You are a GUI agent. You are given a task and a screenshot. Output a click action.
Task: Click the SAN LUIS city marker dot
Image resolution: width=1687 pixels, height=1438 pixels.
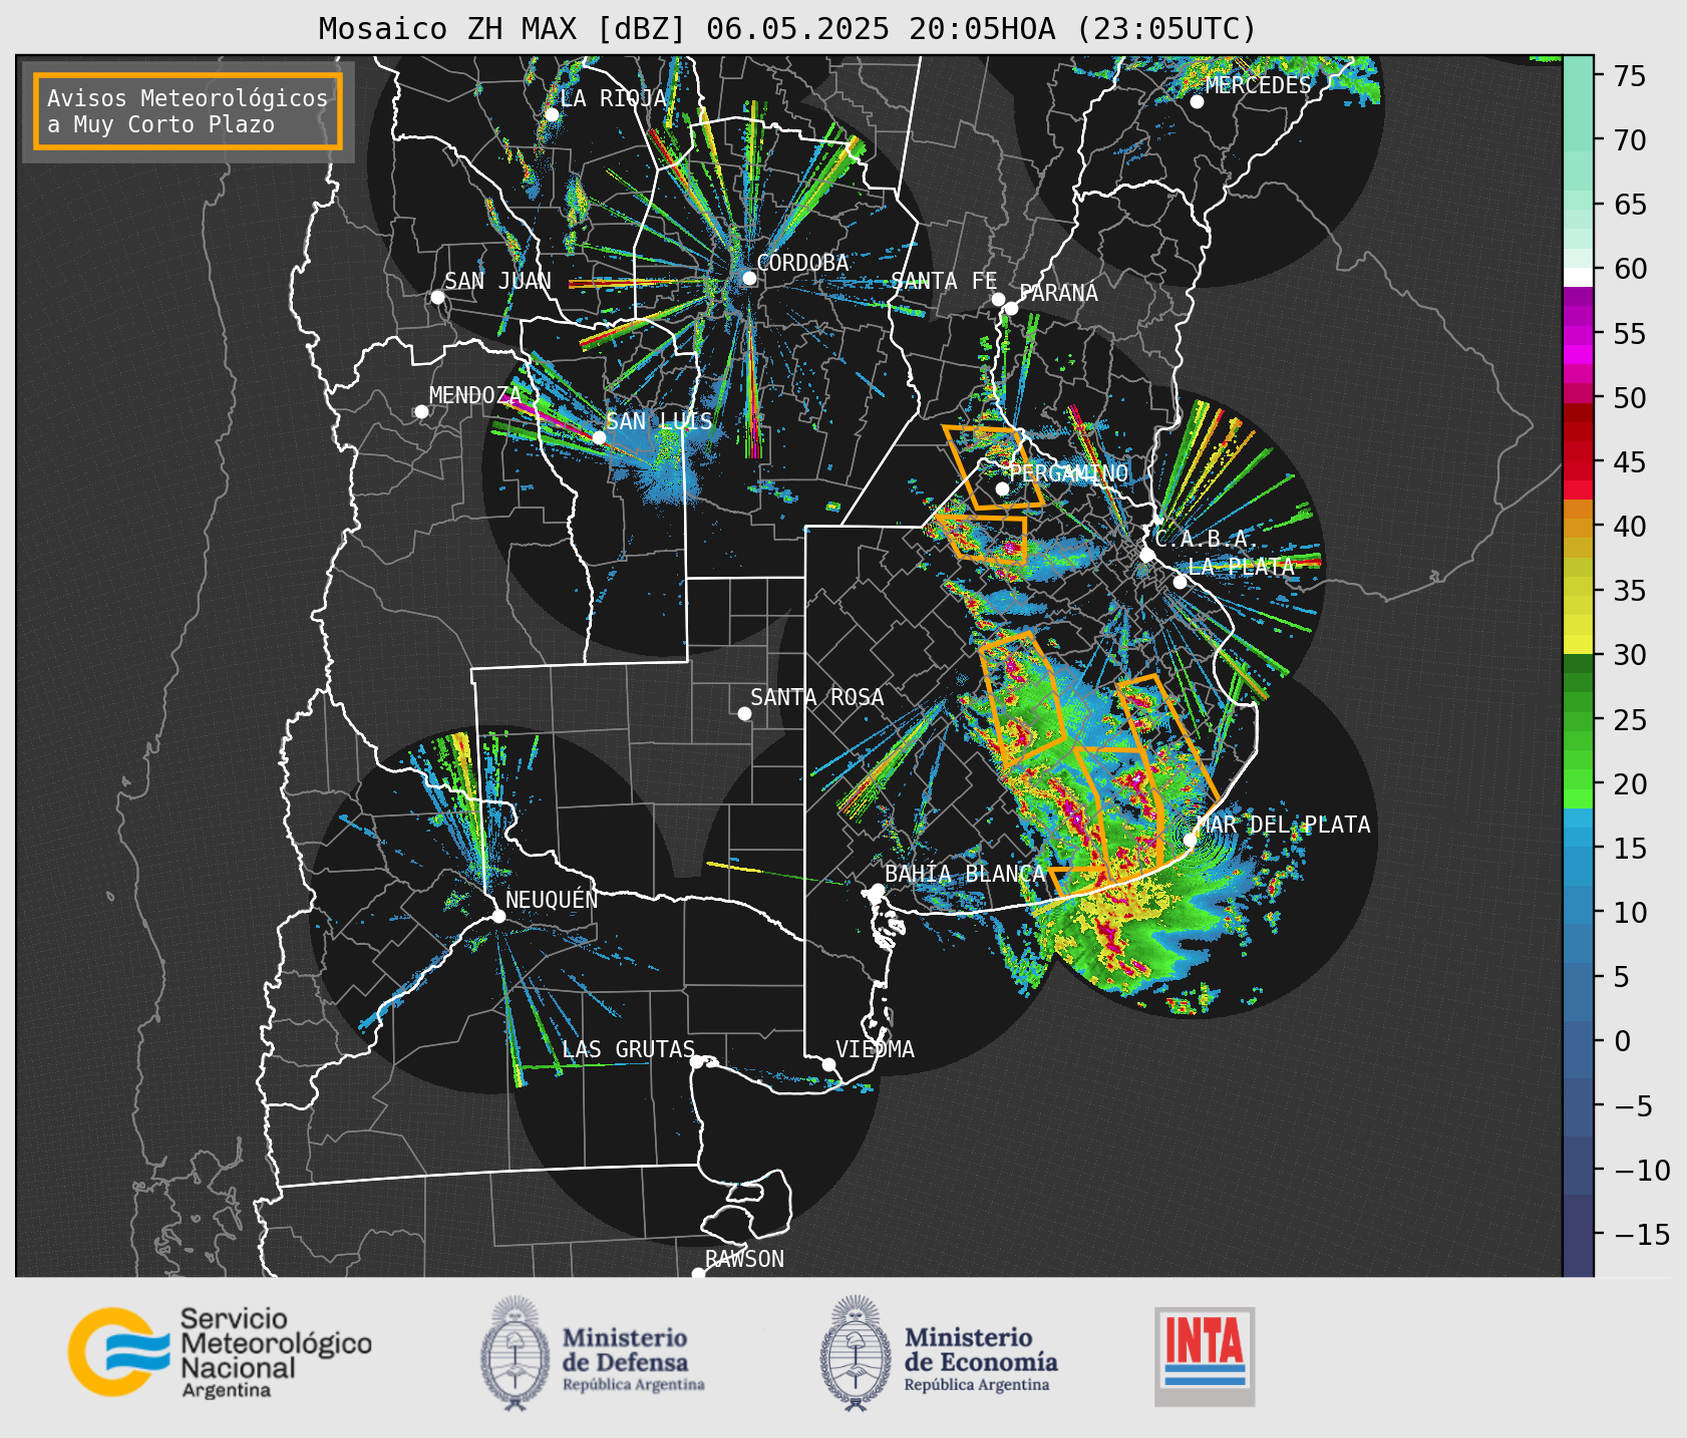(599, 438)
